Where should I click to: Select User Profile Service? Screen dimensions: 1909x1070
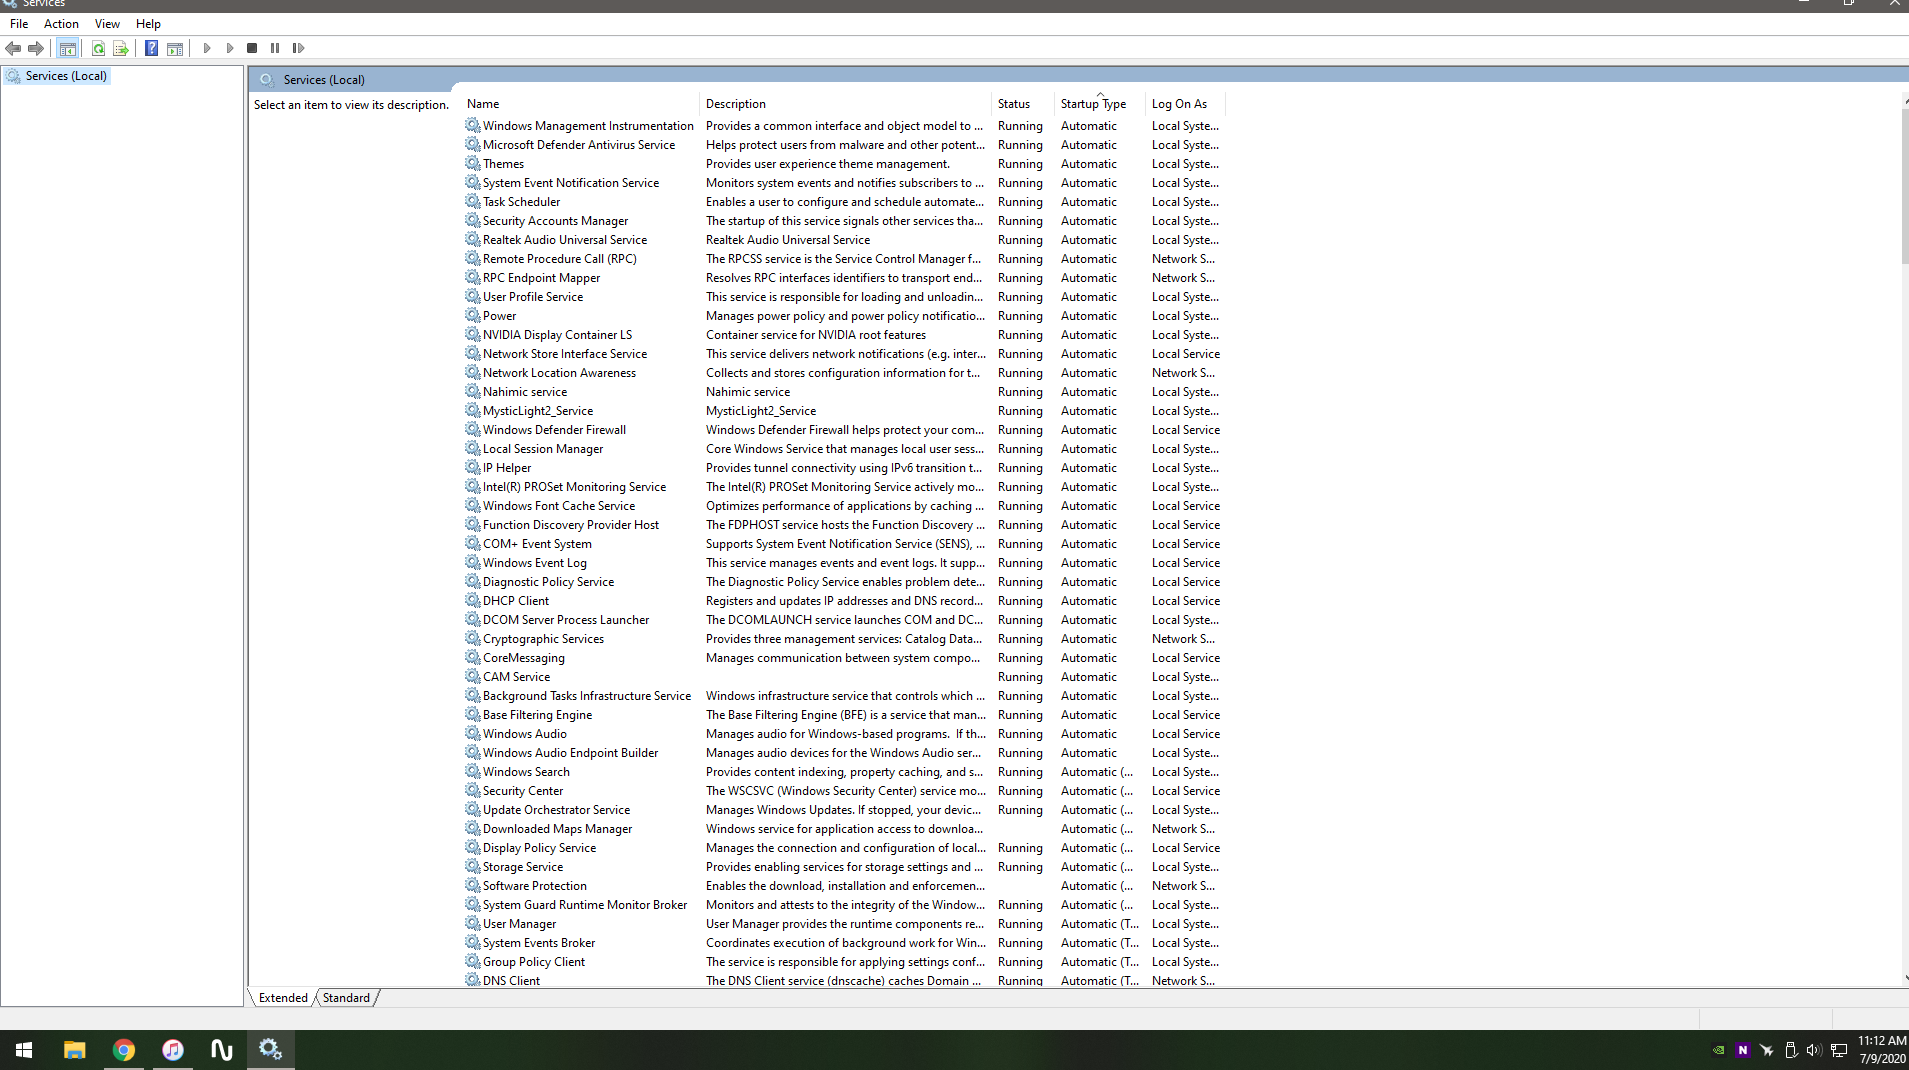tap(532, 297)
